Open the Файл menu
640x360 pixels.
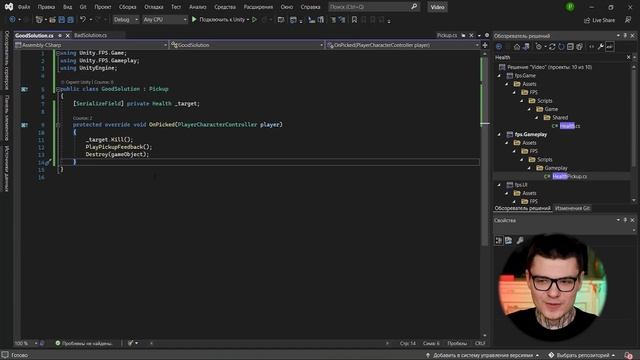tap(24, 7)
